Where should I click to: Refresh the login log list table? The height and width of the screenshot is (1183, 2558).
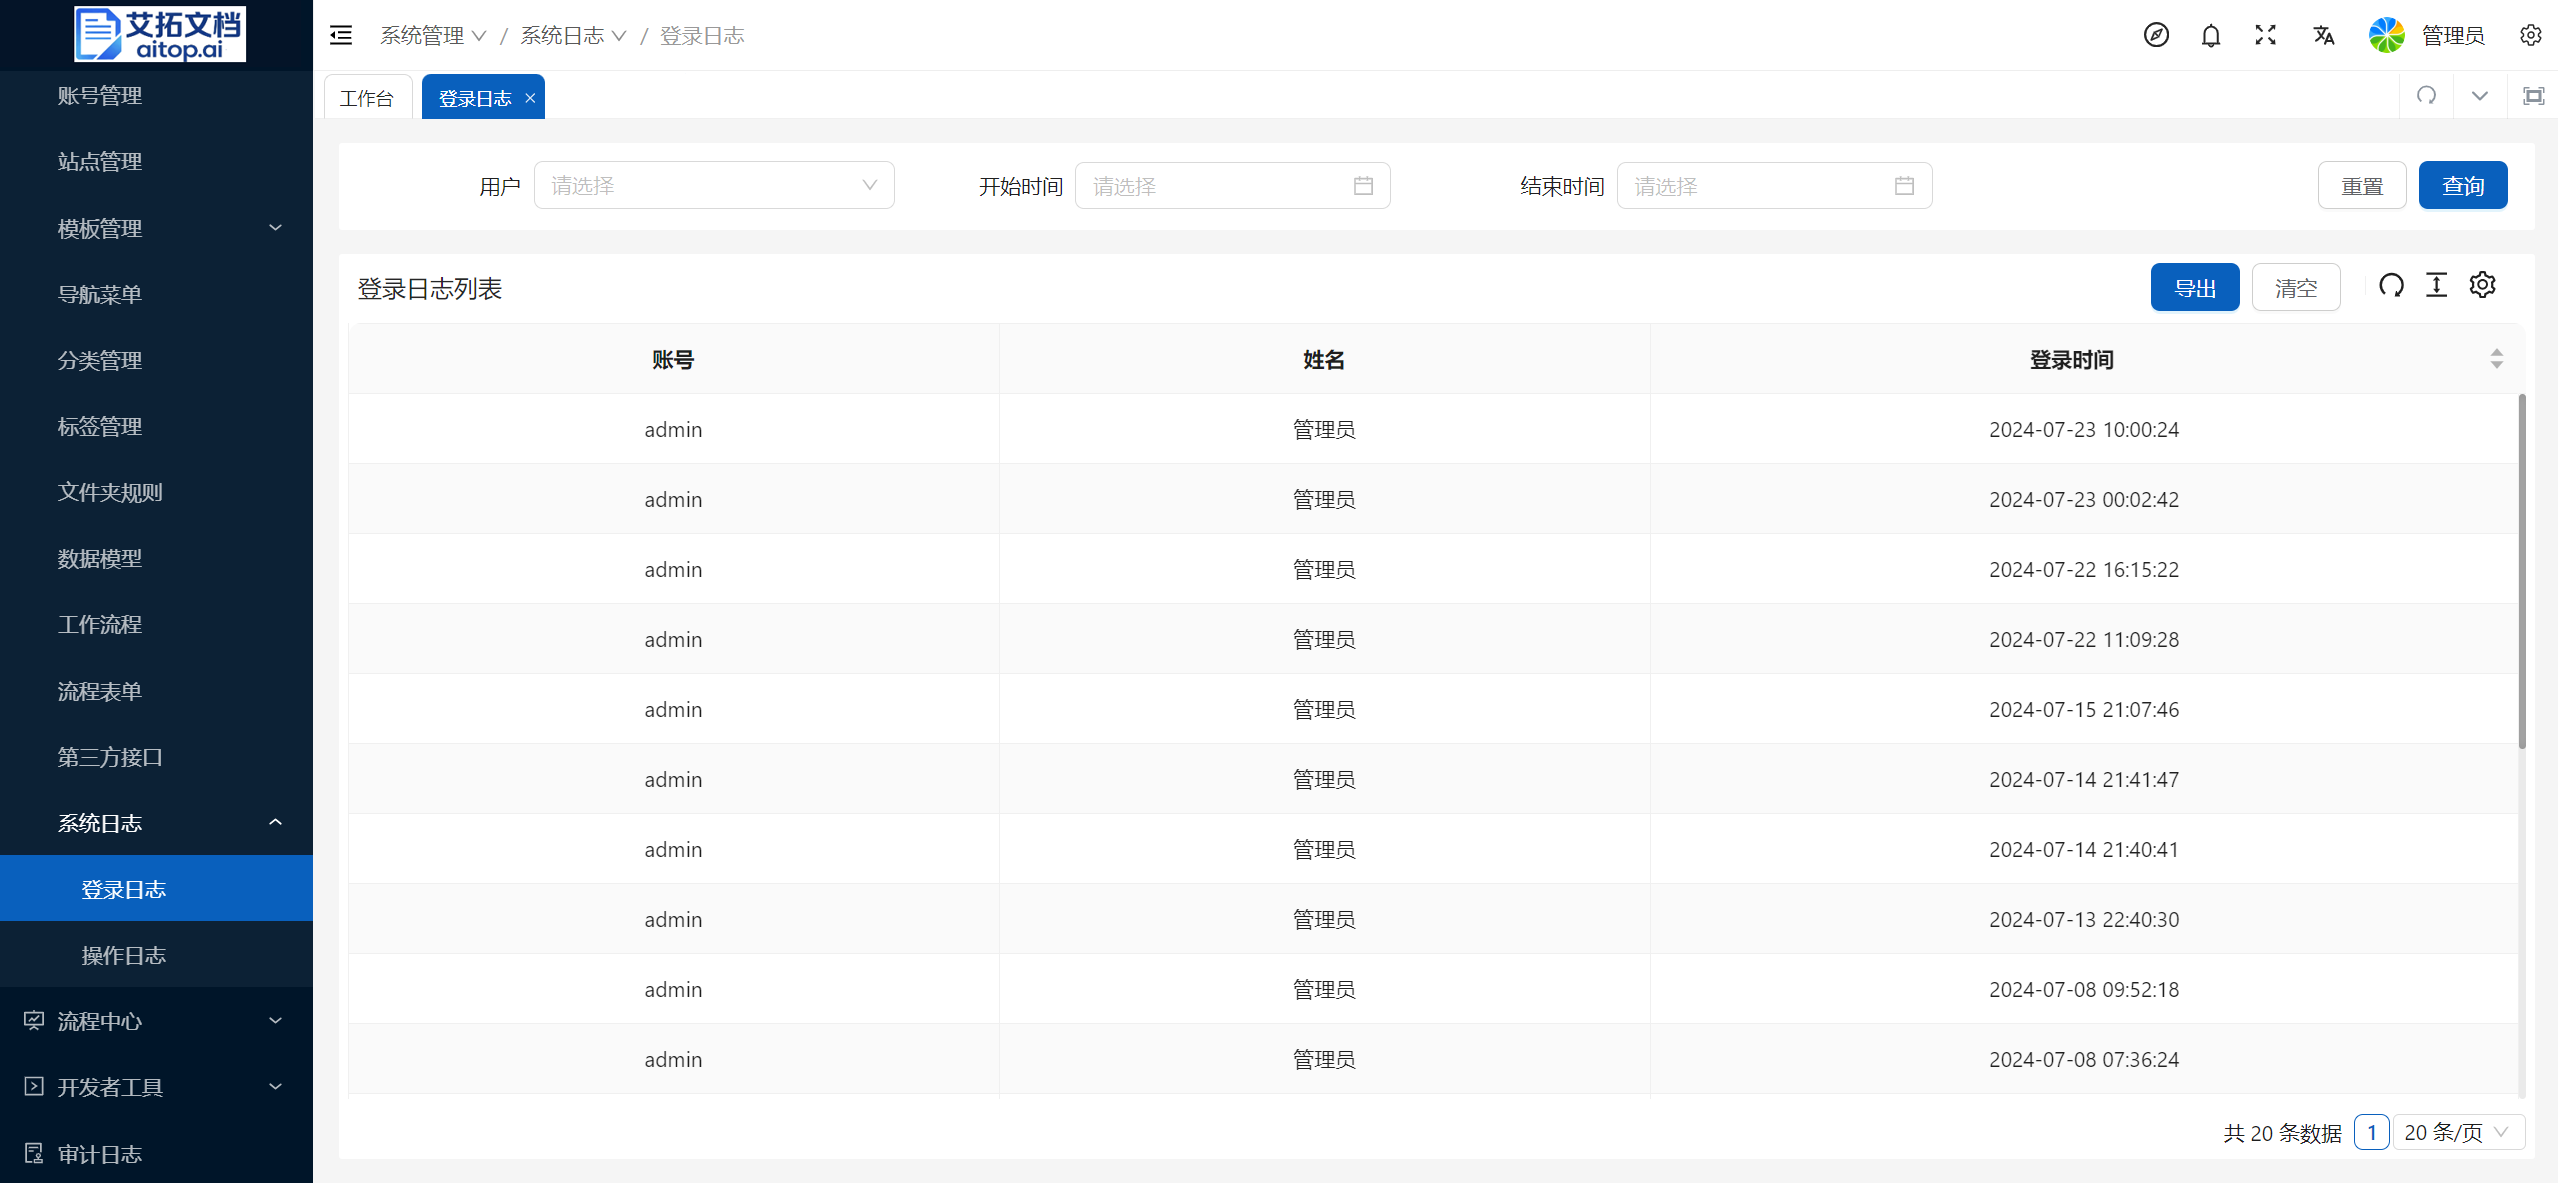click(2391, 286)
